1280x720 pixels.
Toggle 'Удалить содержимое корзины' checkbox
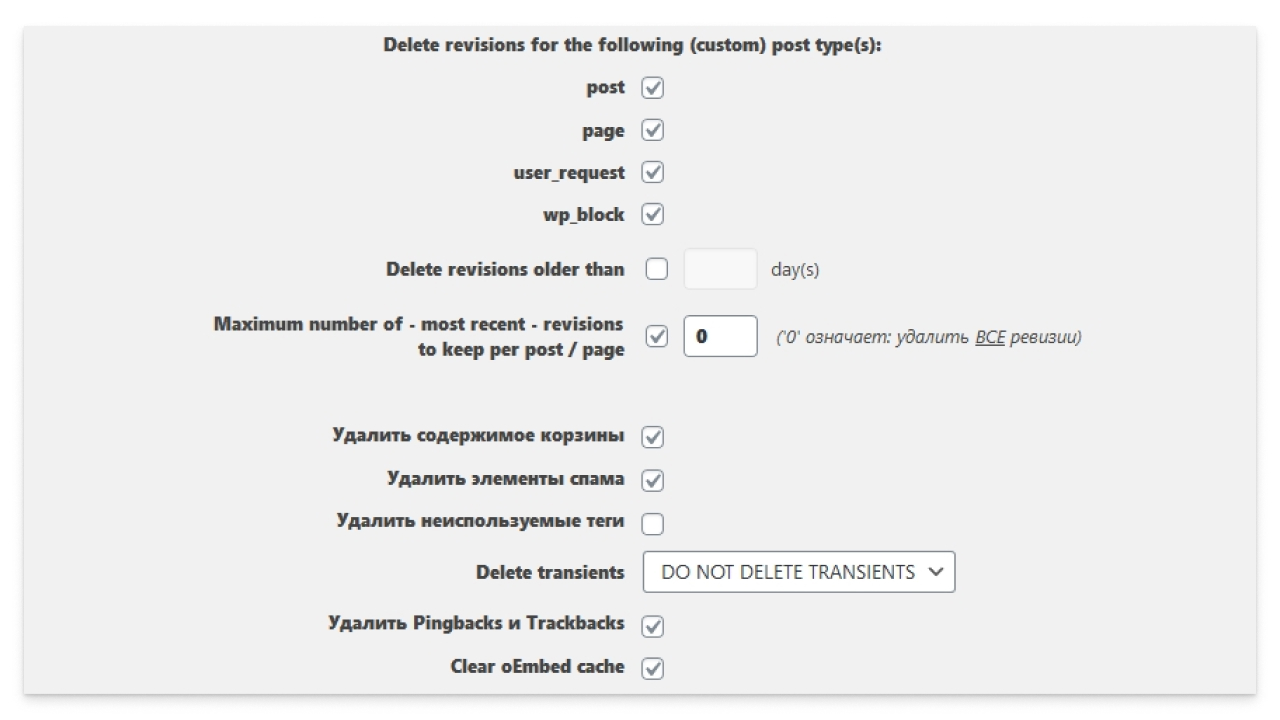(653, 437)
